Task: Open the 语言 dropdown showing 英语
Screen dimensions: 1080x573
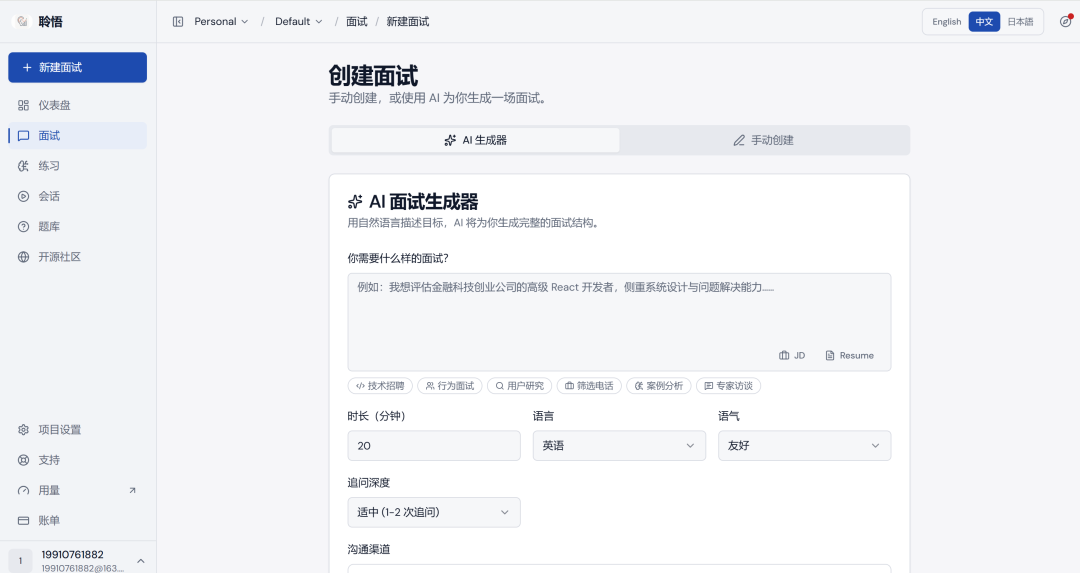Action: (x=619, y=446)
